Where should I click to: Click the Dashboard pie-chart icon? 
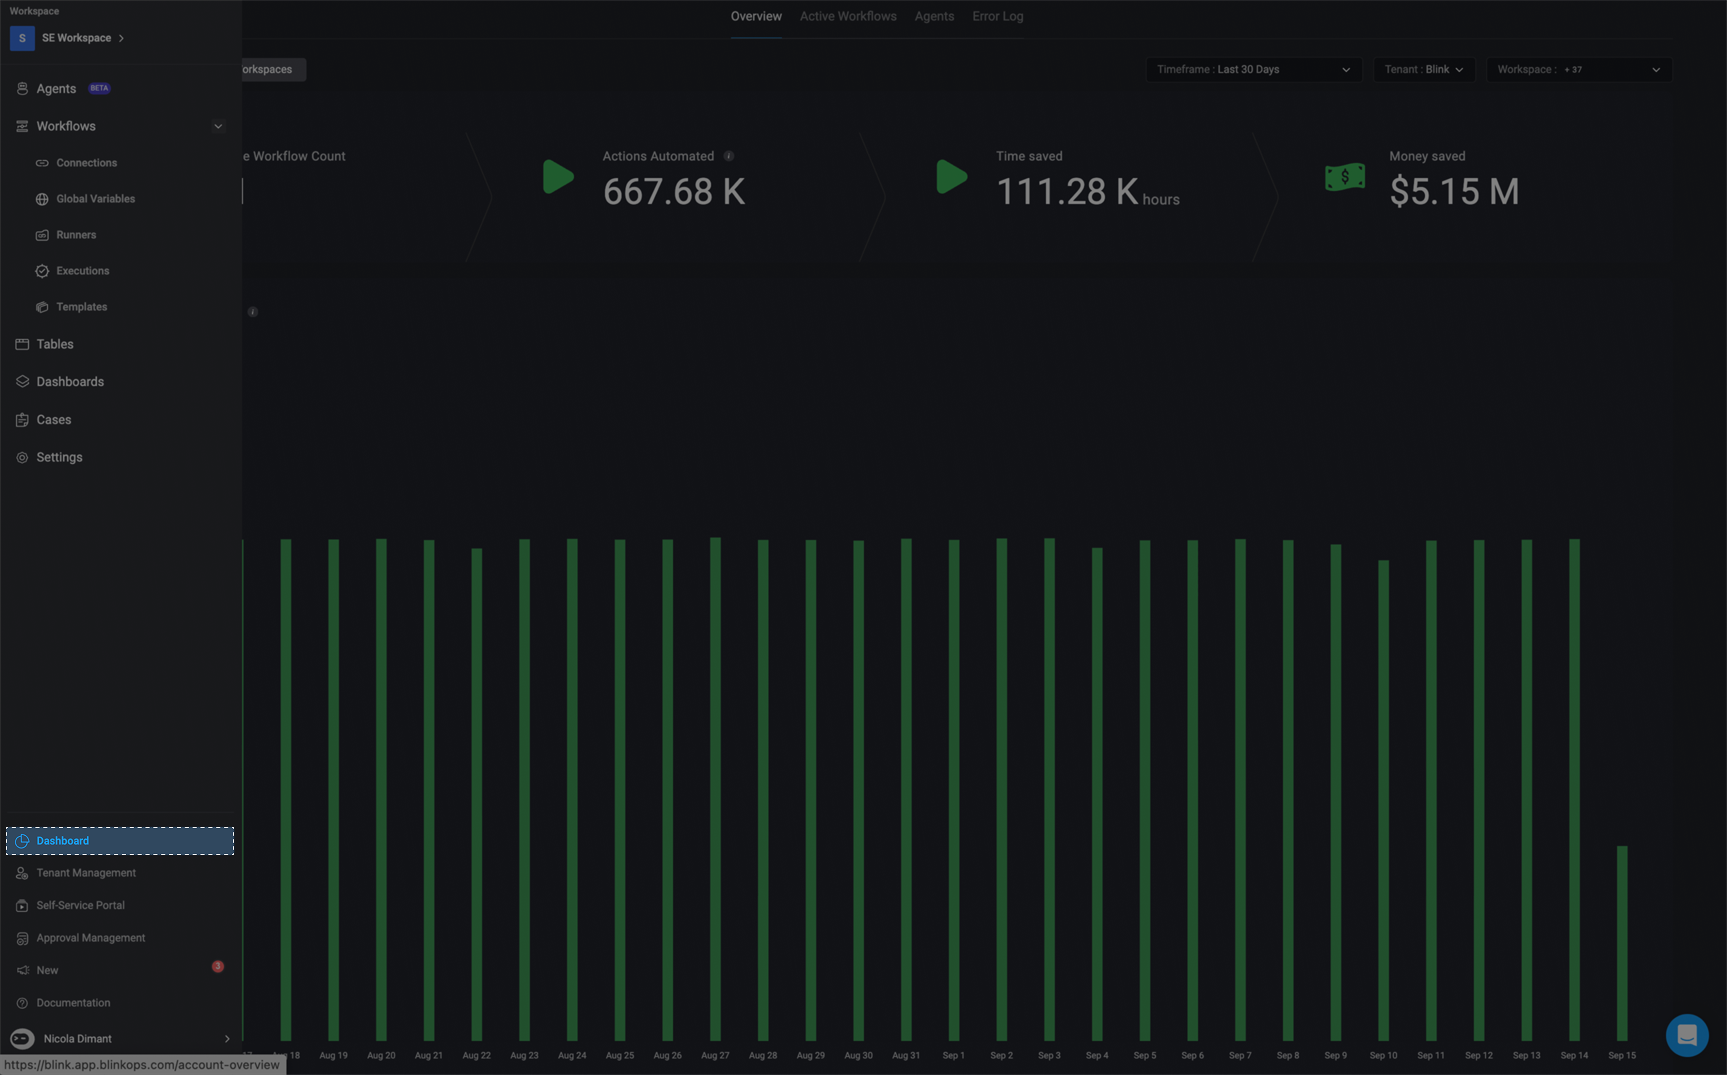(x=22, y=841)
